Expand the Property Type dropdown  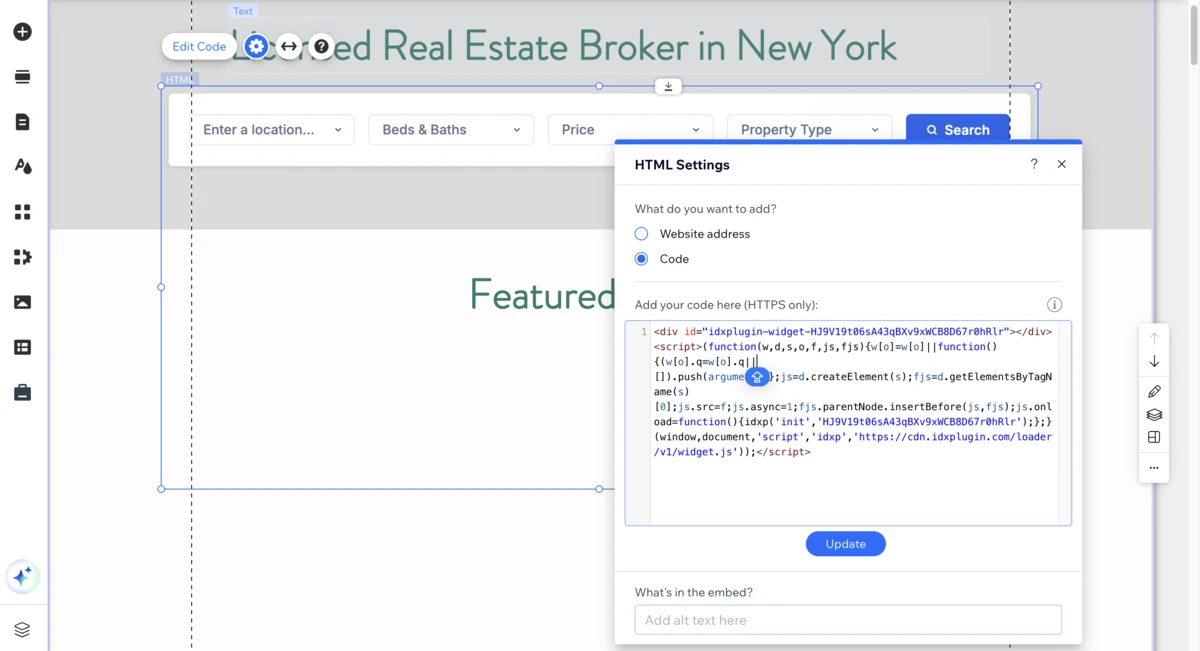click(x=809, y=130)
